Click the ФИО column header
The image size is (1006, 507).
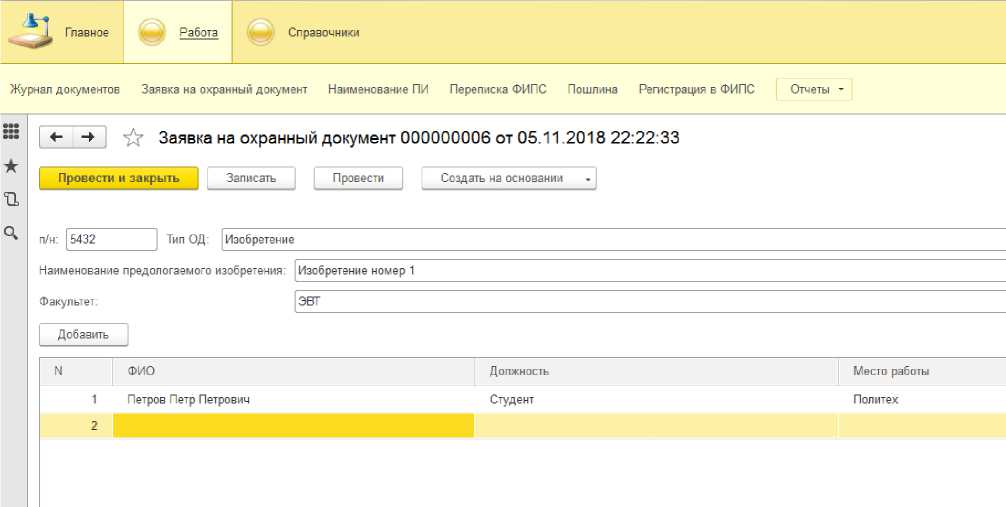coord(294,371)
